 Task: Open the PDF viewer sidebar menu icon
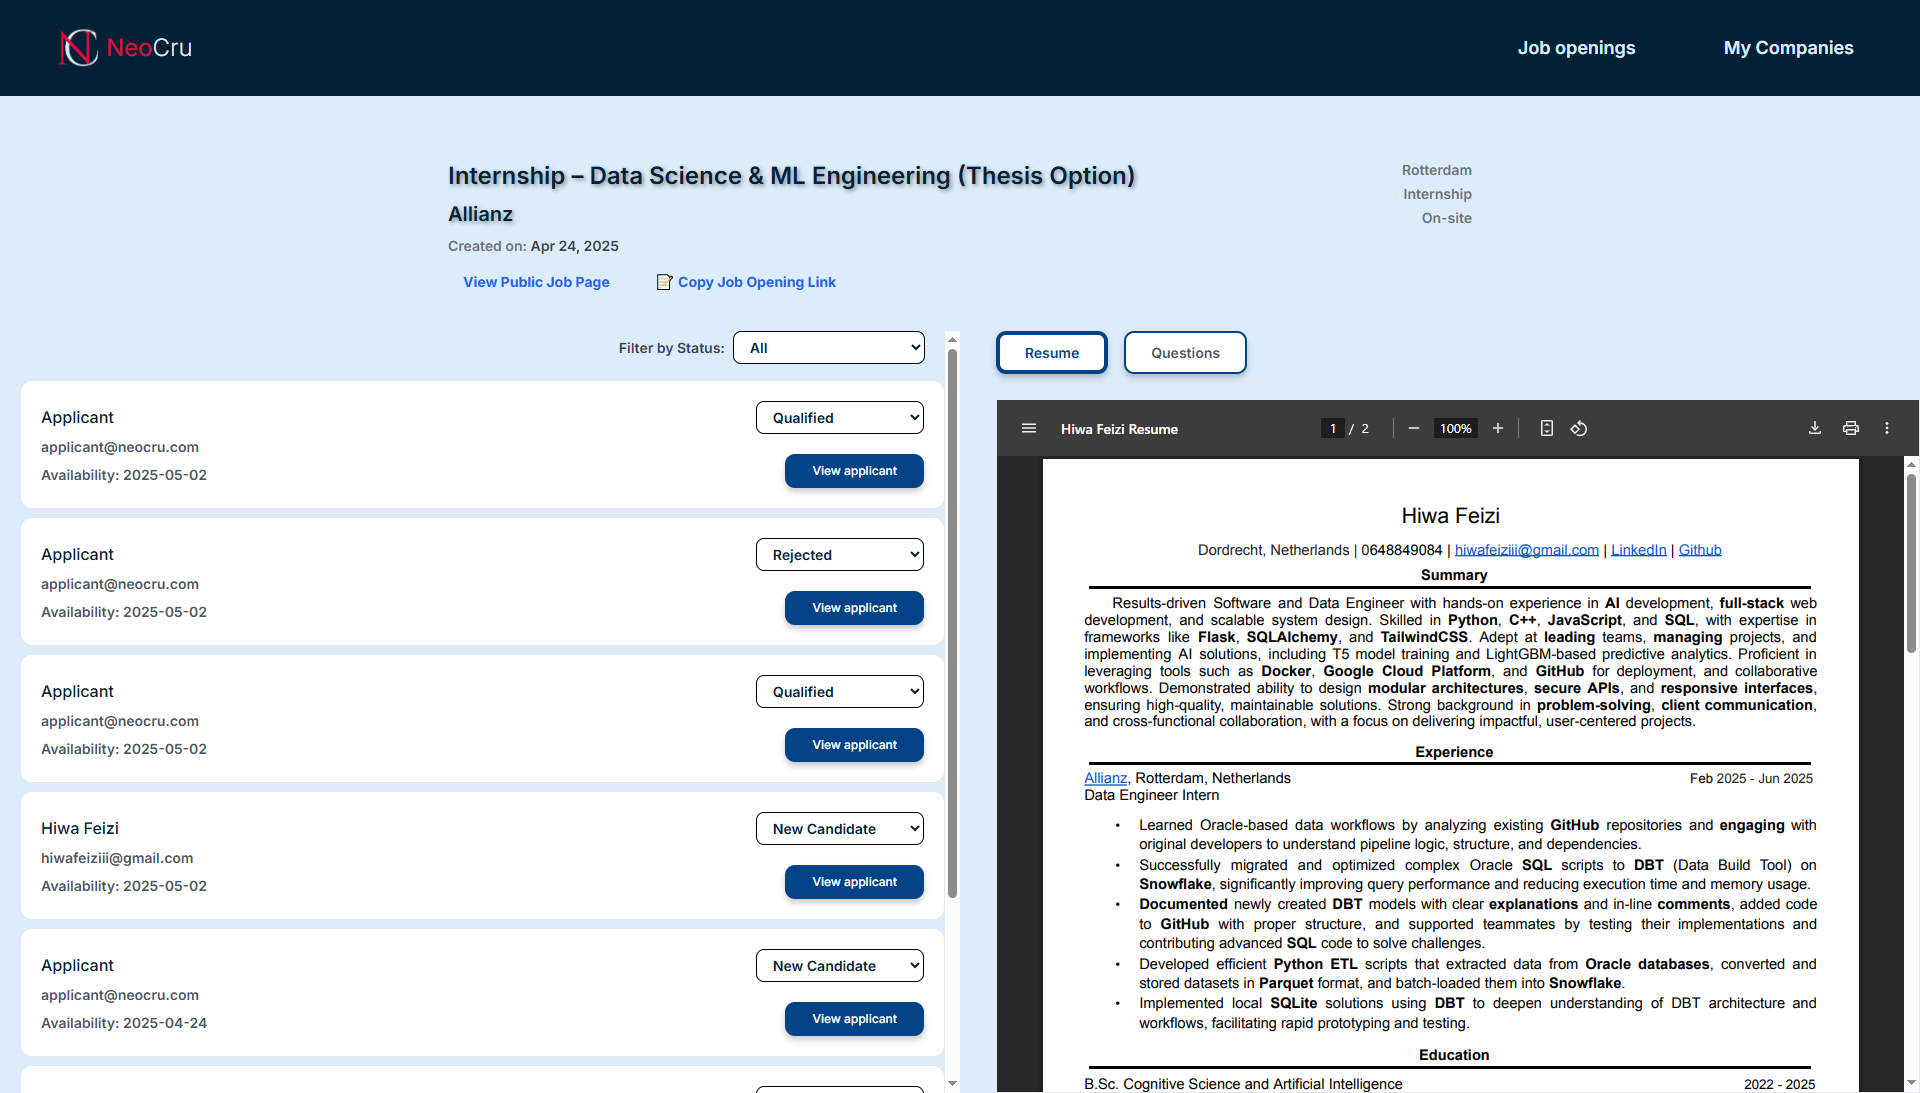point(1029,428)
